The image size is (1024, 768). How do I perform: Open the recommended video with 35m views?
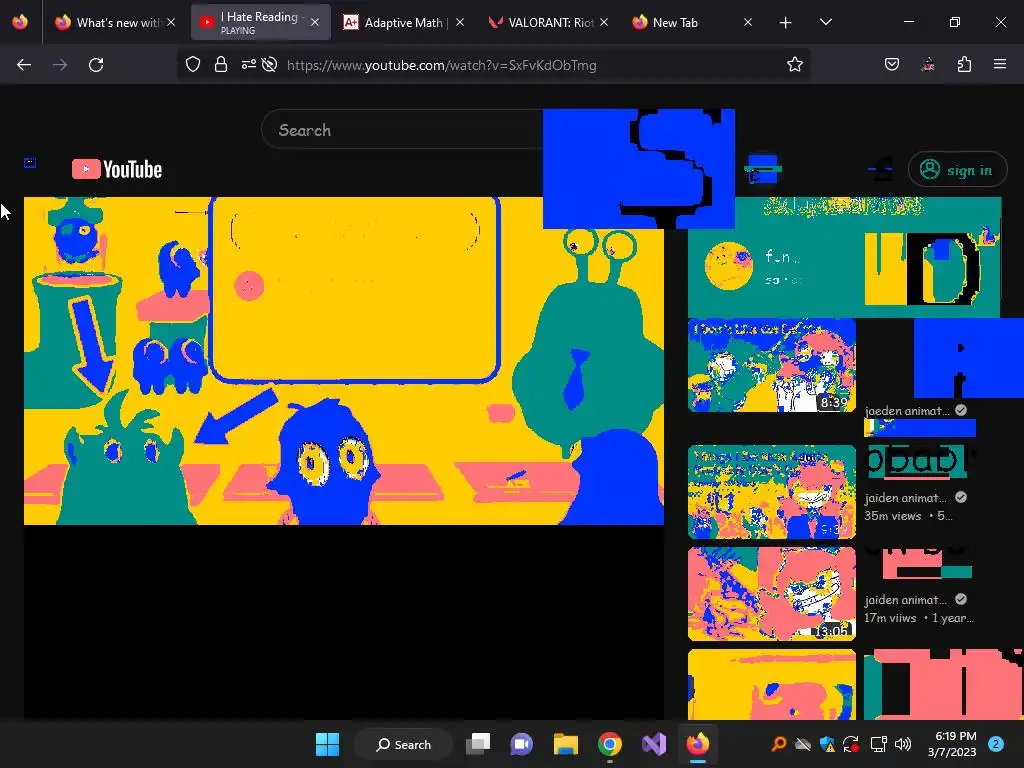[772, 492]
